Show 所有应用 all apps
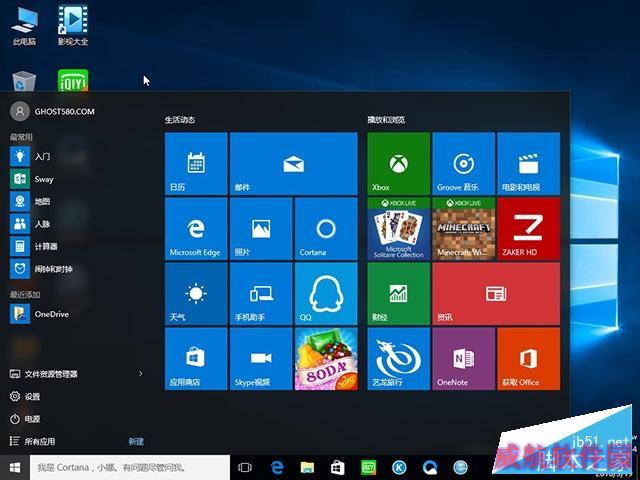Screen dimensions: 640x480 click(x=32, y=441)
